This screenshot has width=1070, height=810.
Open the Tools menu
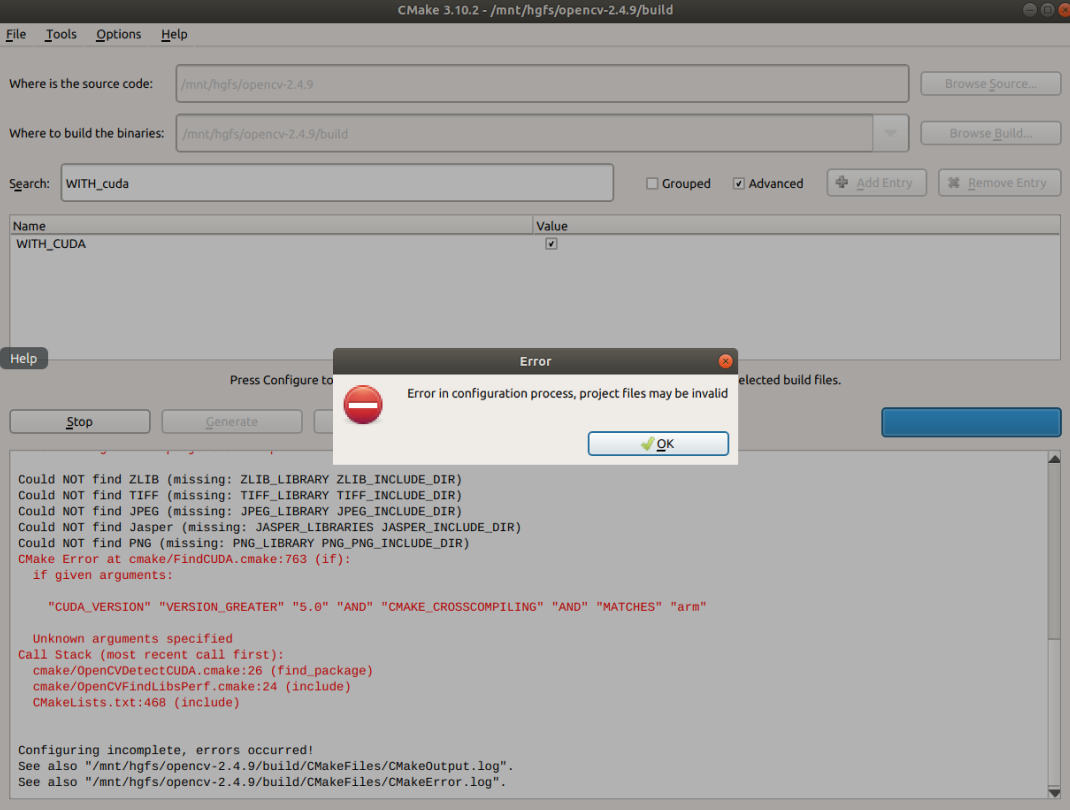(61, 34)
